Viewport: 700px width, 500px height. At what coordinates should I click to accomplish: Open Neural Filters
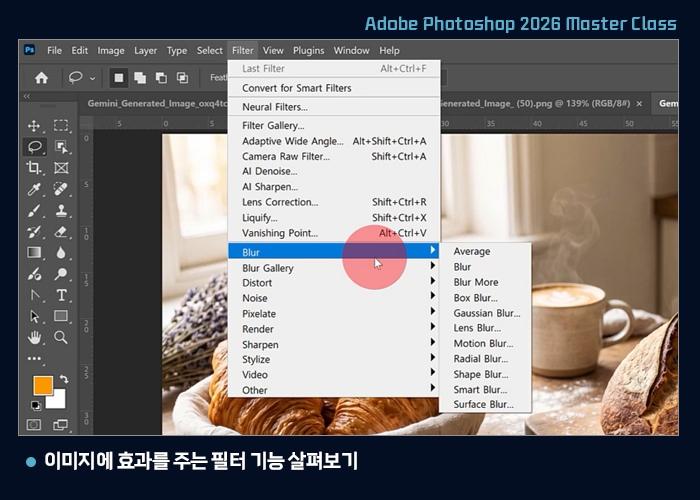[333, 107]
